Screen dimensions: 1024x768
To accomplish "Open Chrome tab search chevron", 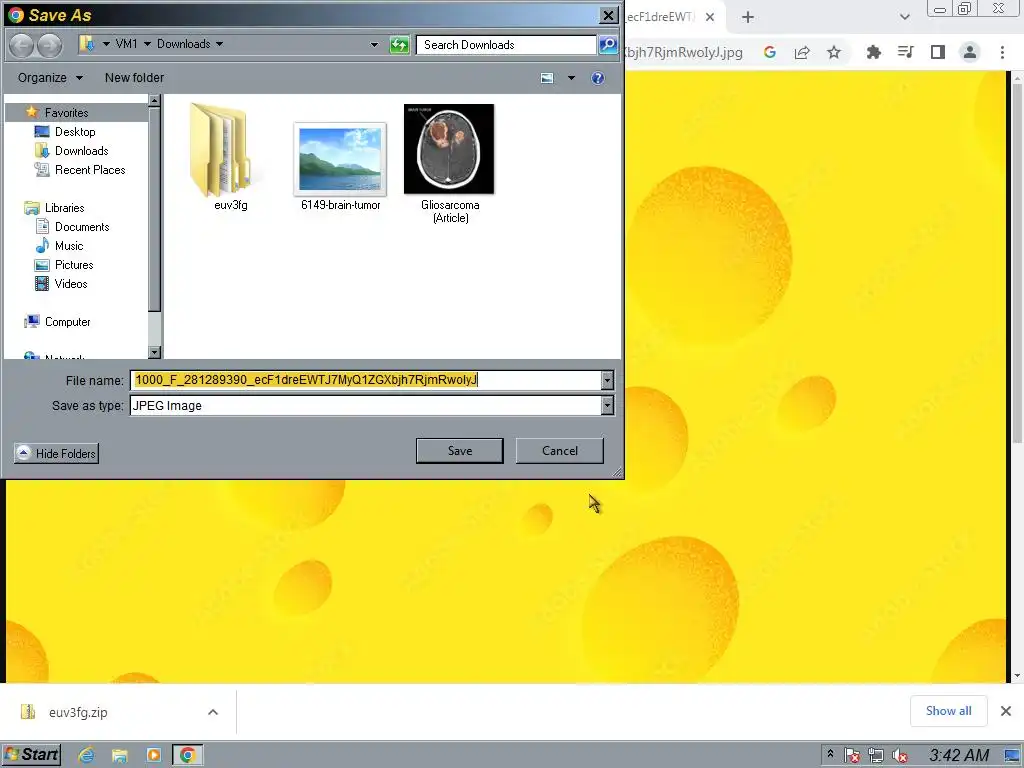I will coord(904,17).
